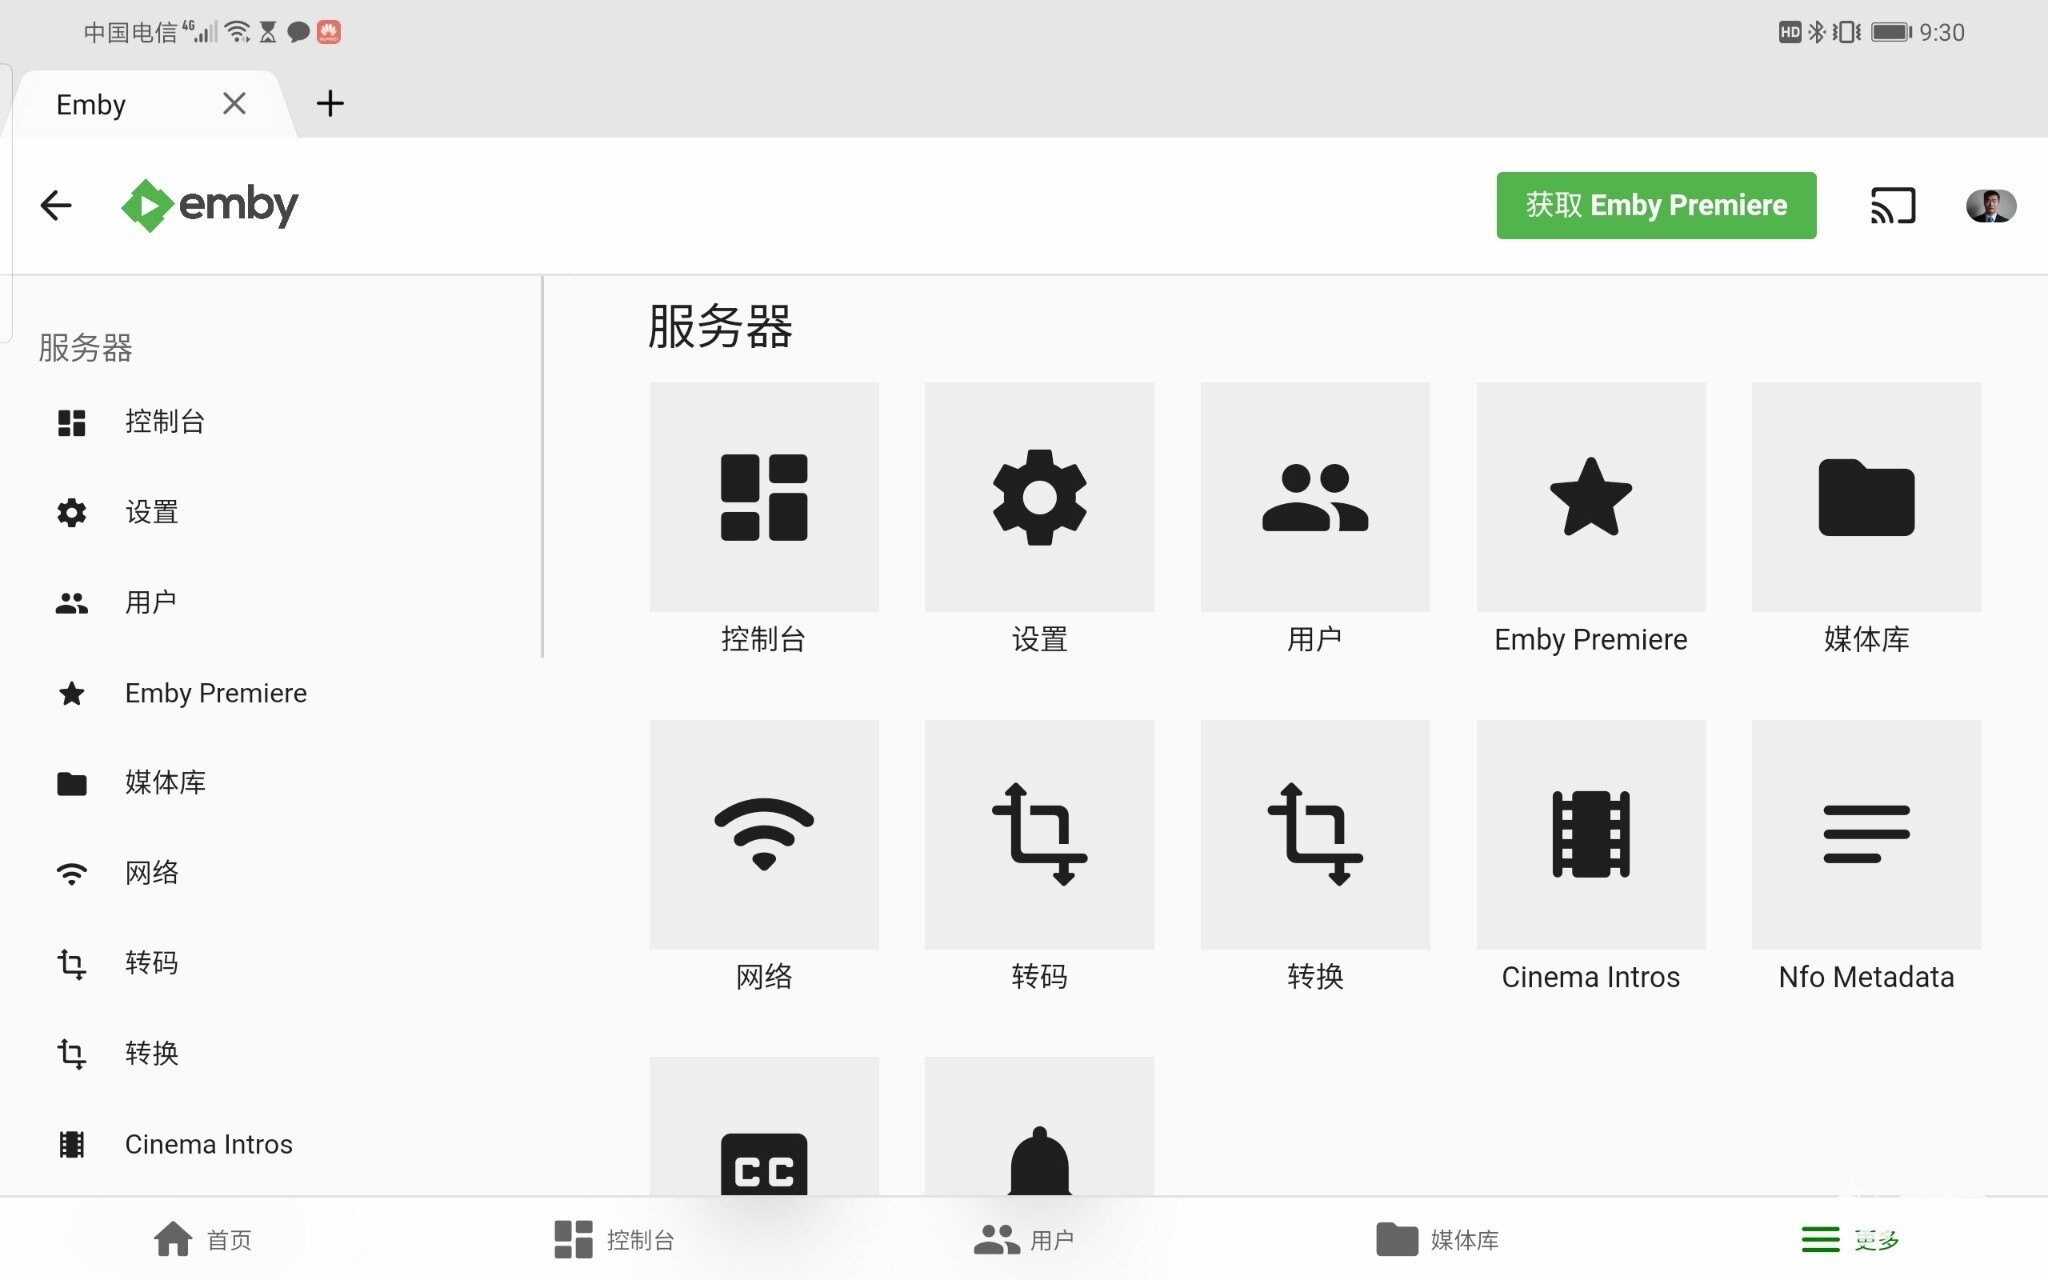Open the 控制台 dashboard tile

[764, 497]
